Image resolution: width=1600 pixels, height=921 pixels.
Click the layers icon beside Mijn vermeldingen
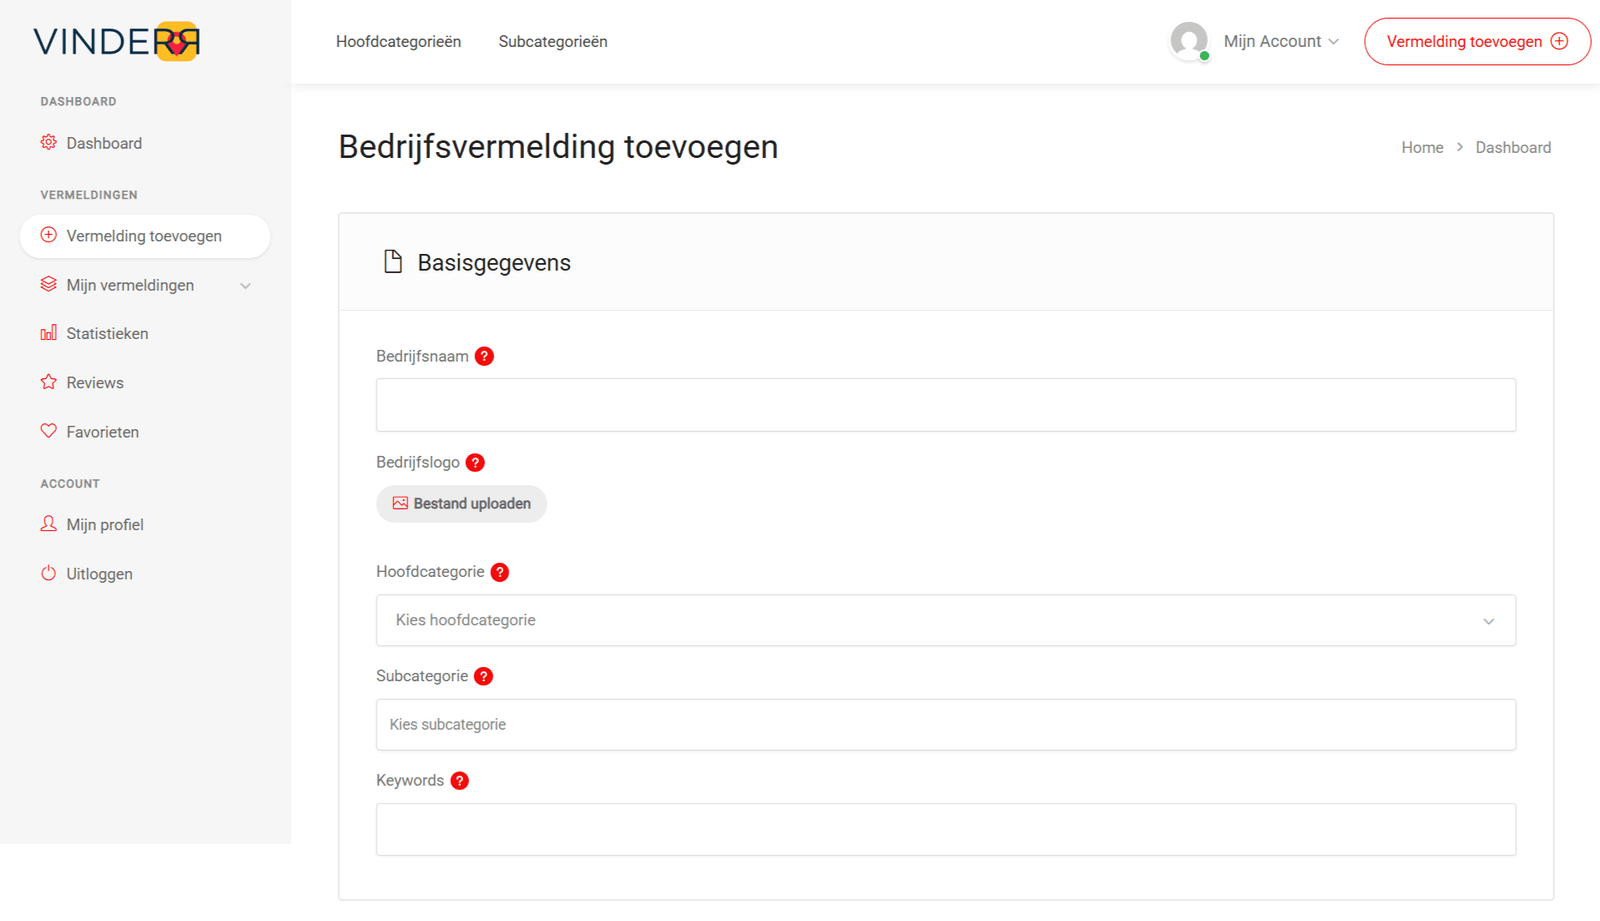pos(48,284)
